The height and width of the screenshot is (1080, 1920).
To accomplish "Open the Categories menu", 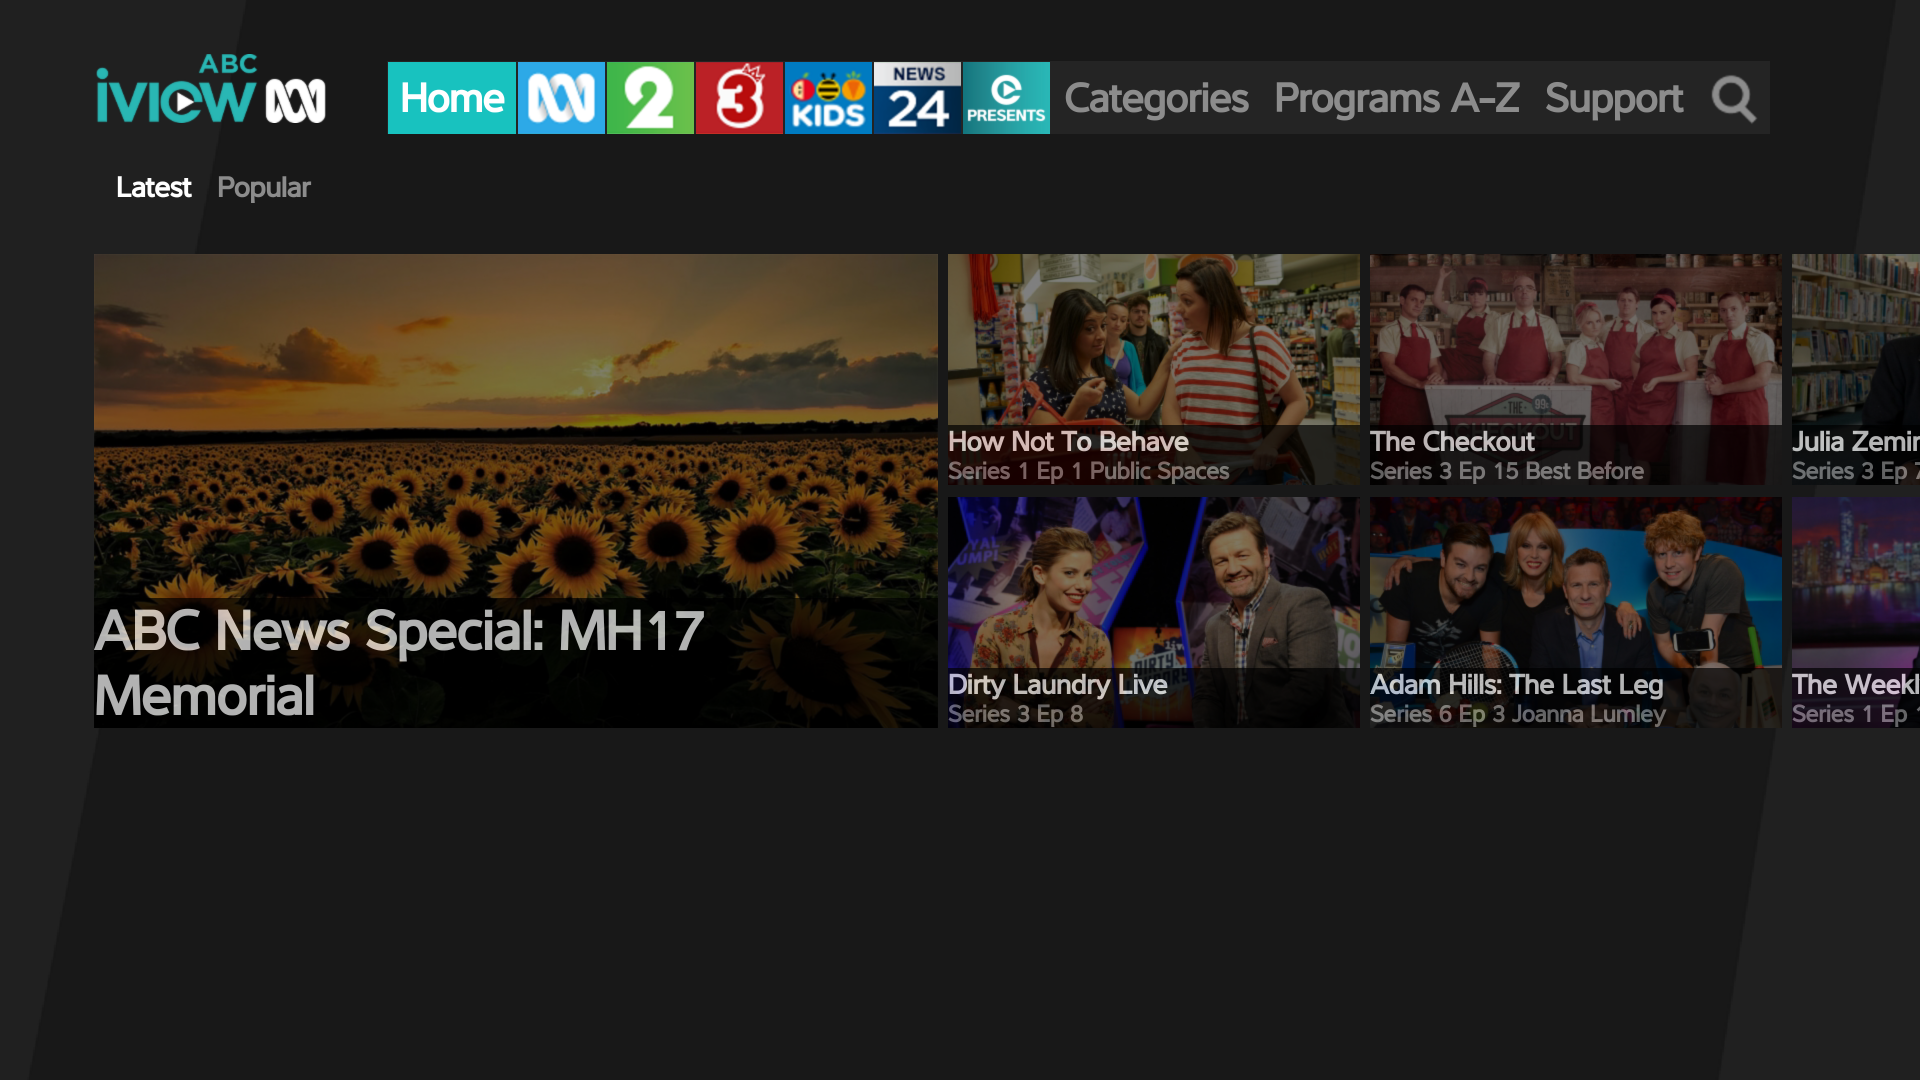I will (1156, 99).
